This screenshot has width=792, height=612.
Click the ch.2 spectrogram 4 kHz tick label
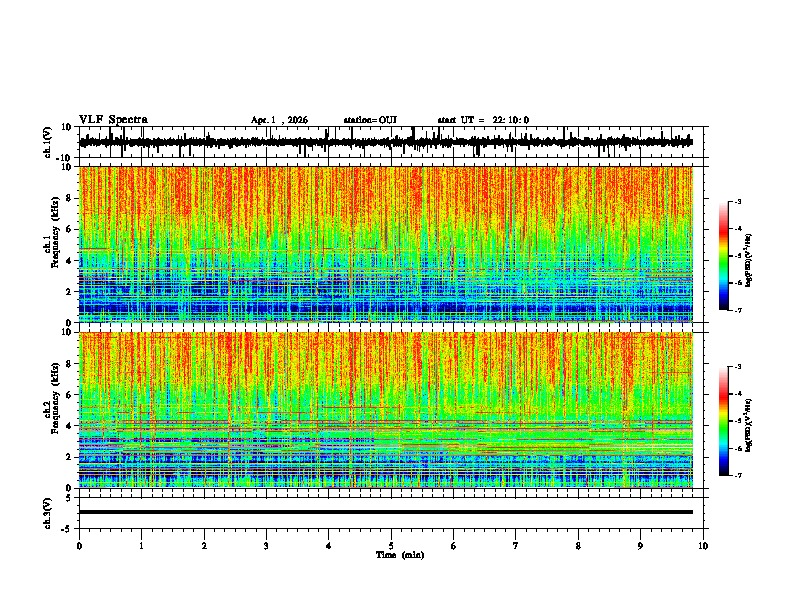(69, 426)
